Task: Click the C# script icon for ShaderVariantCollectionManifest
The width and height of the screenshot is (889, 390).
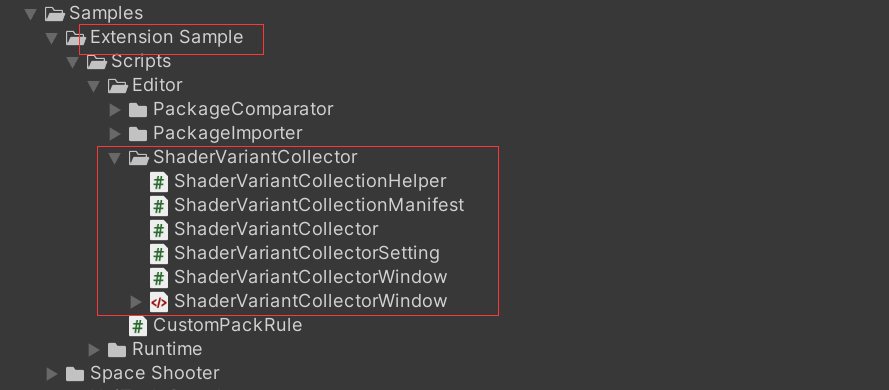Action: [x=159, y=206]
